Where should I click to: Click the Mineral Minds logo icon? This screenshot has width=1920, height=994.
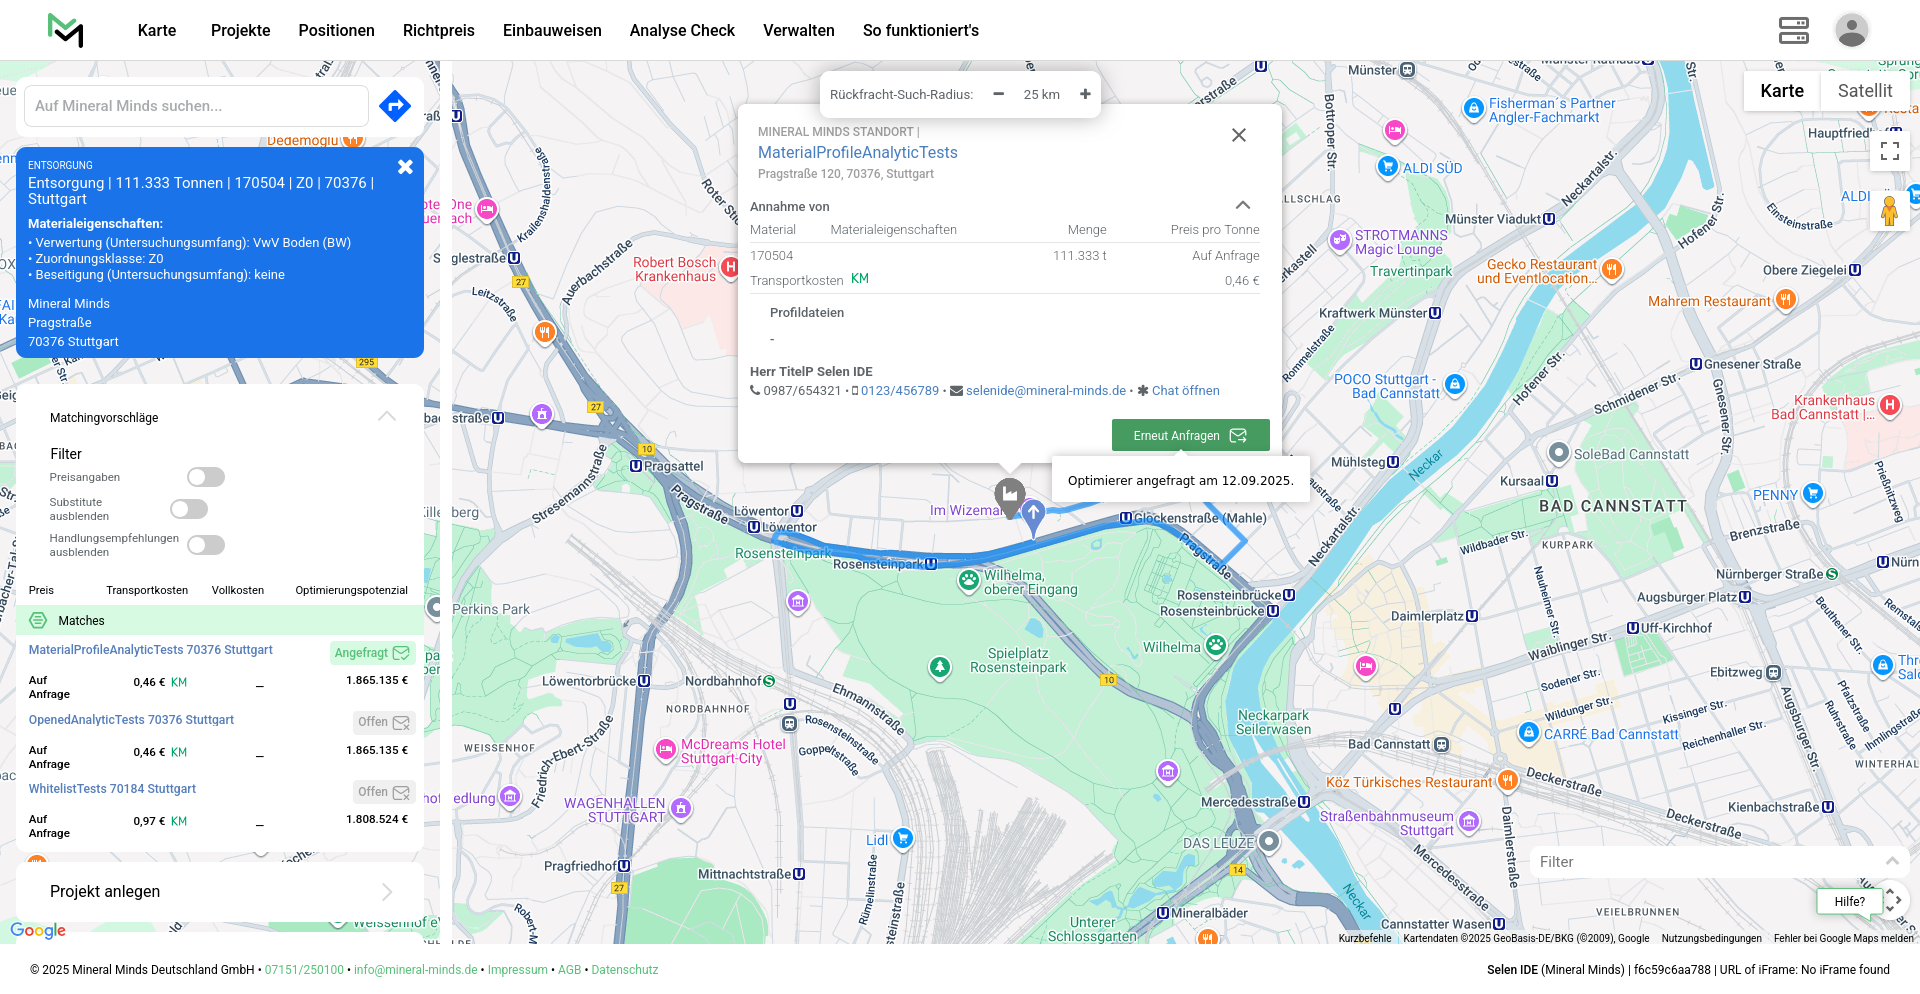[x=66, y=30]
